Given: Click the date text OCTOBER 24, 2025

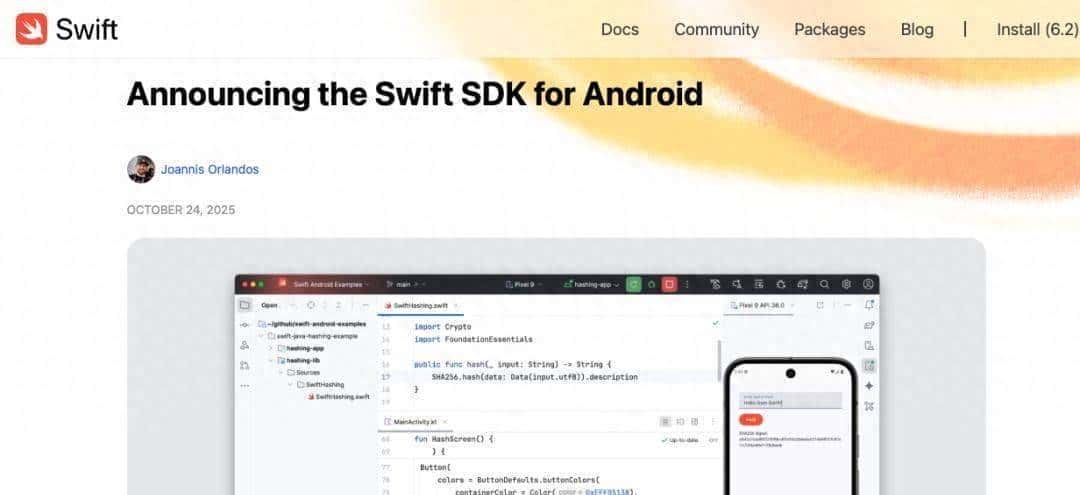Looking at the screenshot, I should tap(180, 210).
